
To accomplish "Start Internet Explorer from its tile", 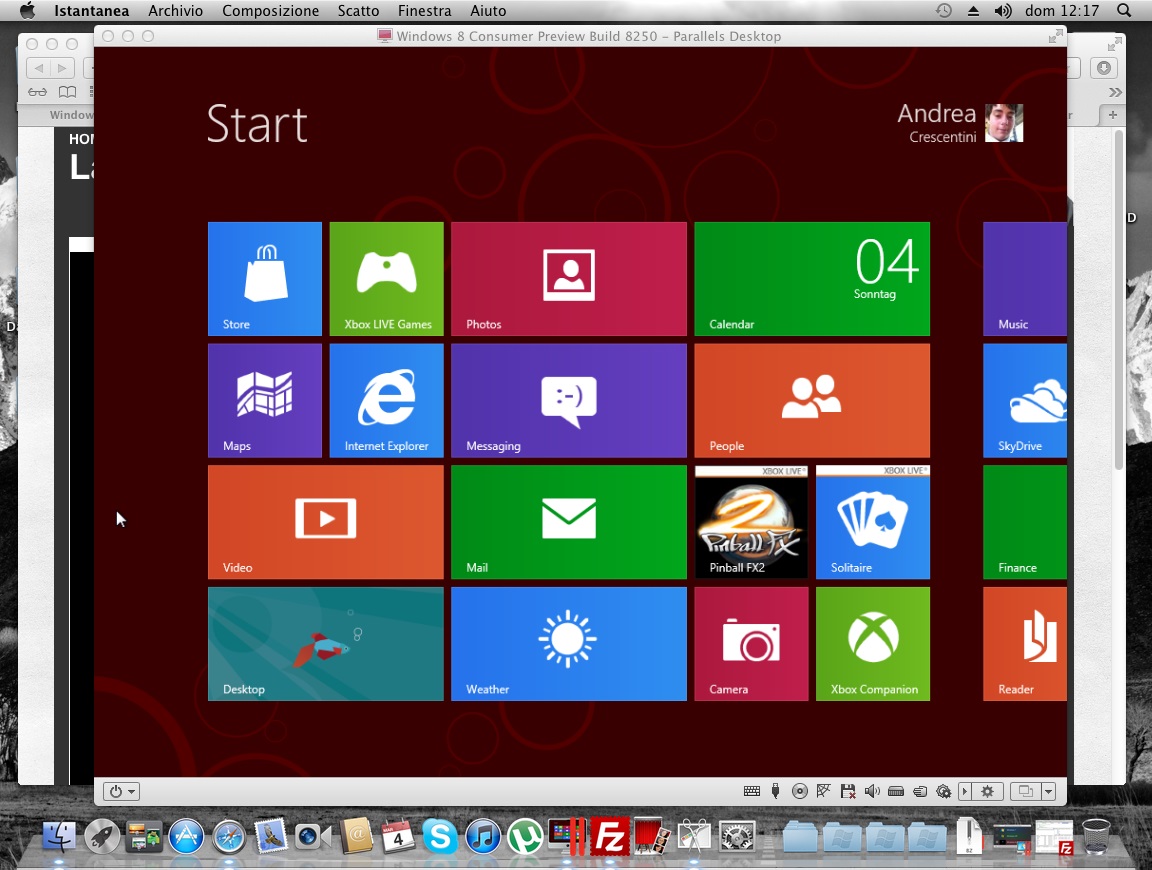I will [386, 400].
